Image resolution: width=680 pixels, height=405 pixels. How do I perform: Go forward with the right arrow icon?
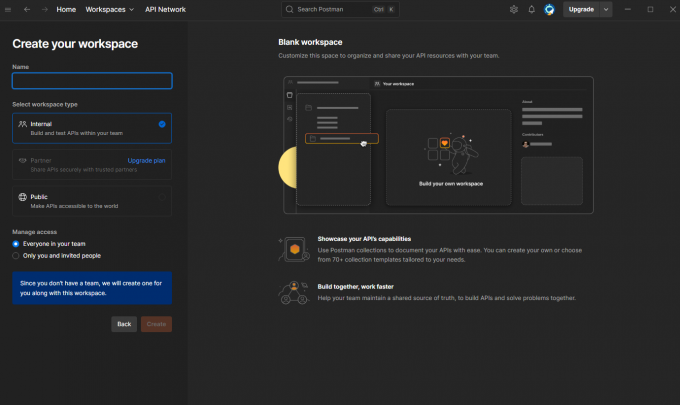[45, 10]
